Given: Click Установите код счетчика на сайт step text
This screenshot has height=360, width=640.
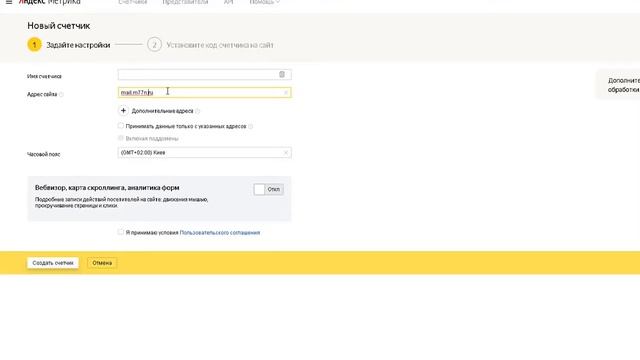Looking at the screenshot, I should coord(220,45).
